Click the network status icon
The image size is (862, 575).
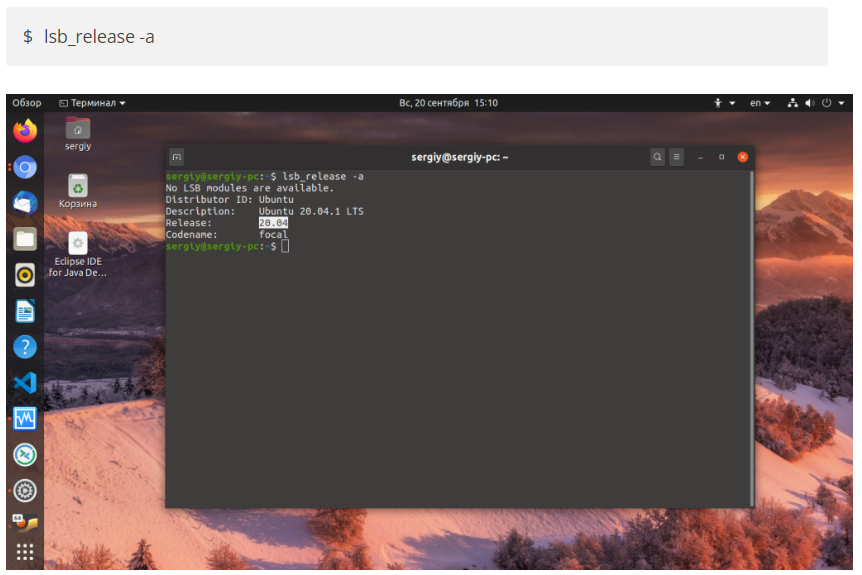(792, 103)
